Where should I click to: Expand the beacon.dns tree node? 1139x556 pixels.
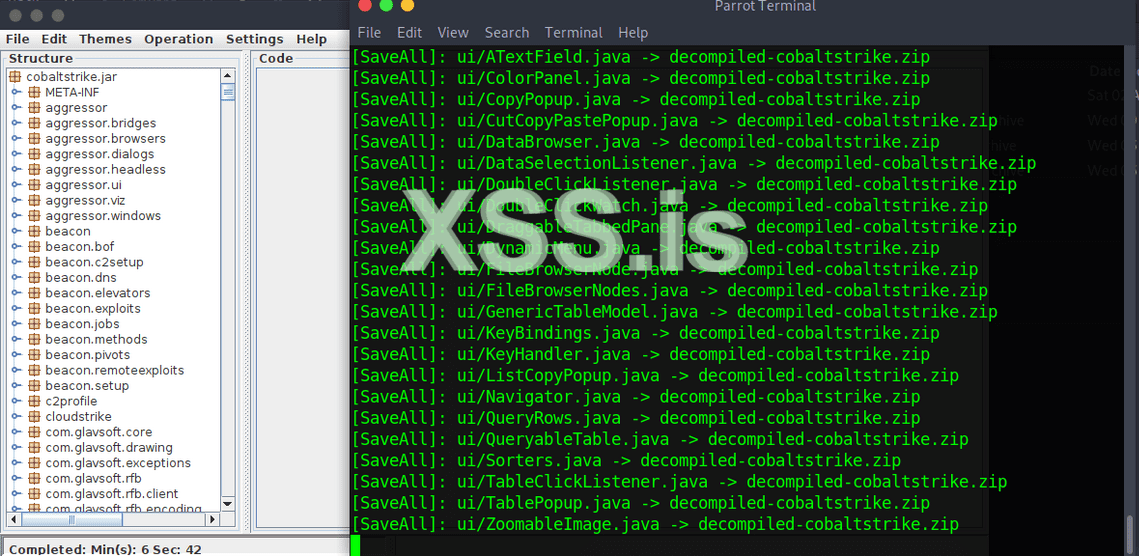(15, 277)
